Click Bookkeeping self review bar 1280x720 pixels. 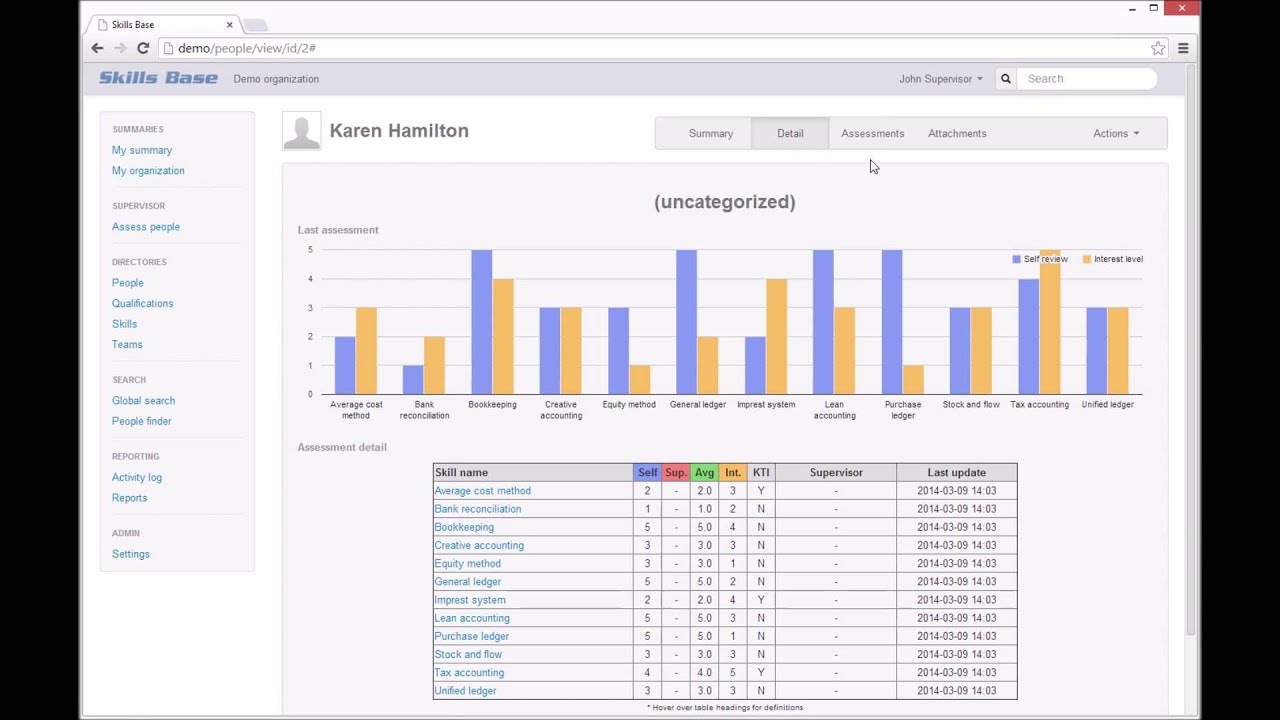[x=482, y=322]
